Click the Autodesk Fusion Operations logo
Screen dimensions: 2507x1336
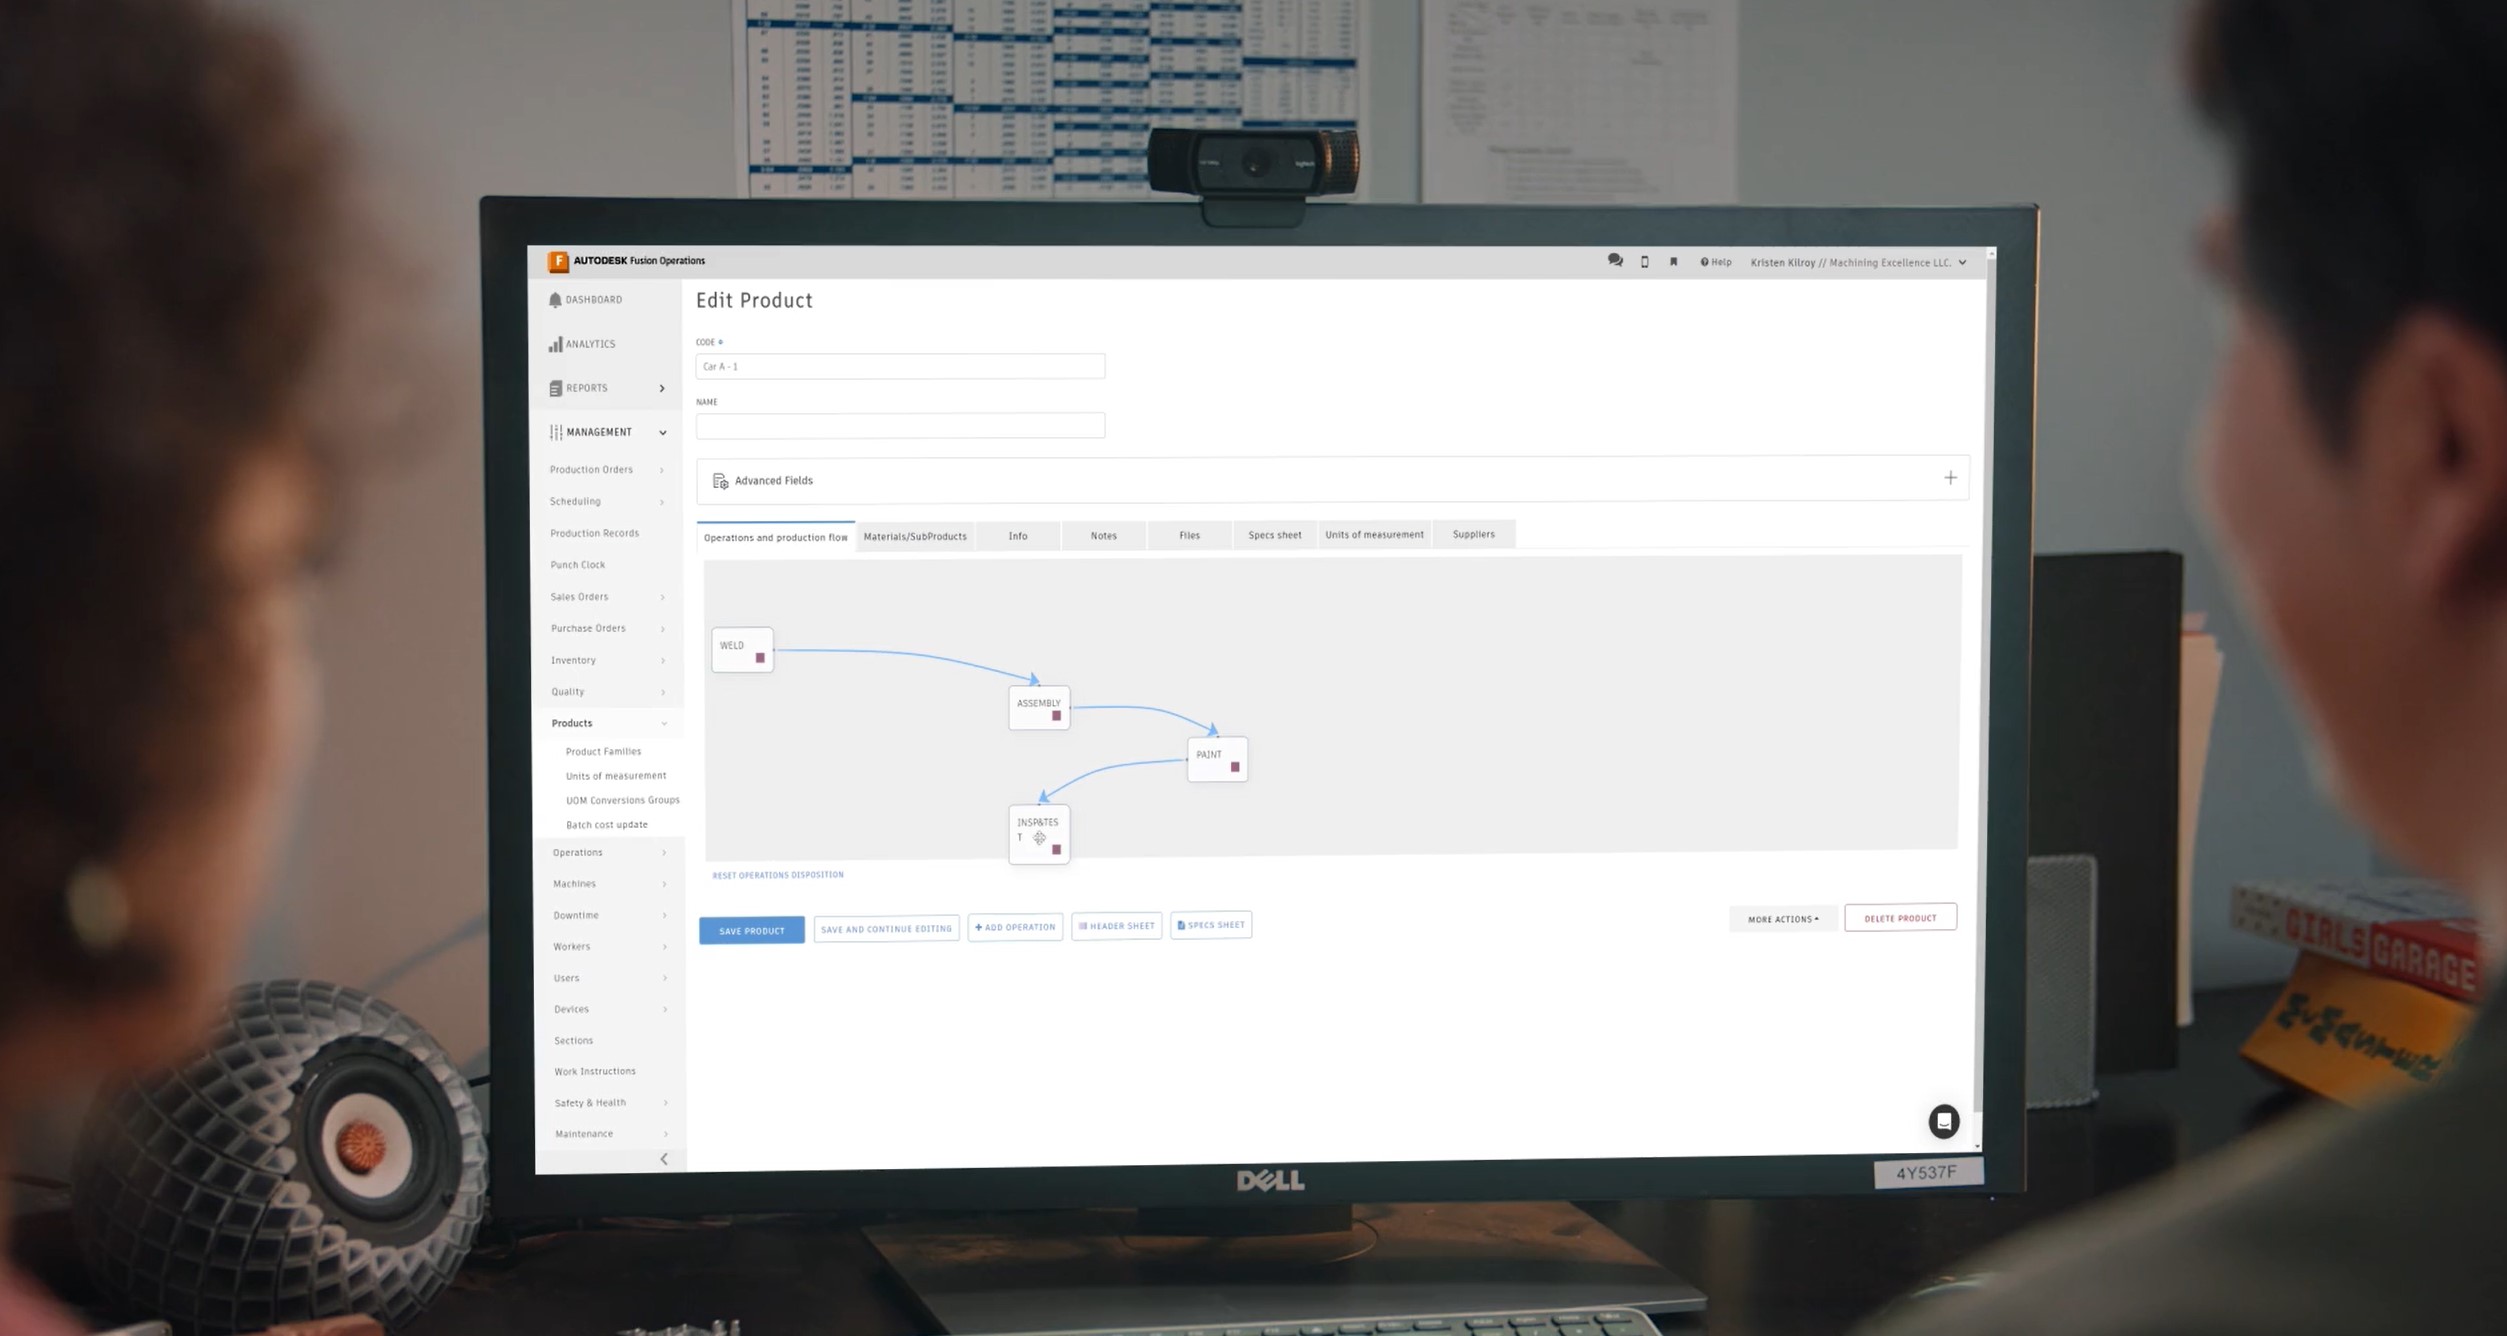(558, 261)
